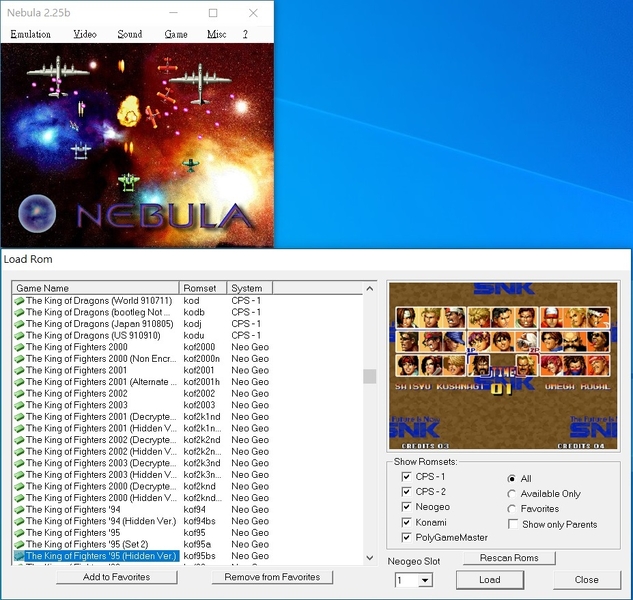Screen dimensions: 633x600
Task: Click the icon next to The King of Fighters '94
Action: pos(19,510)
